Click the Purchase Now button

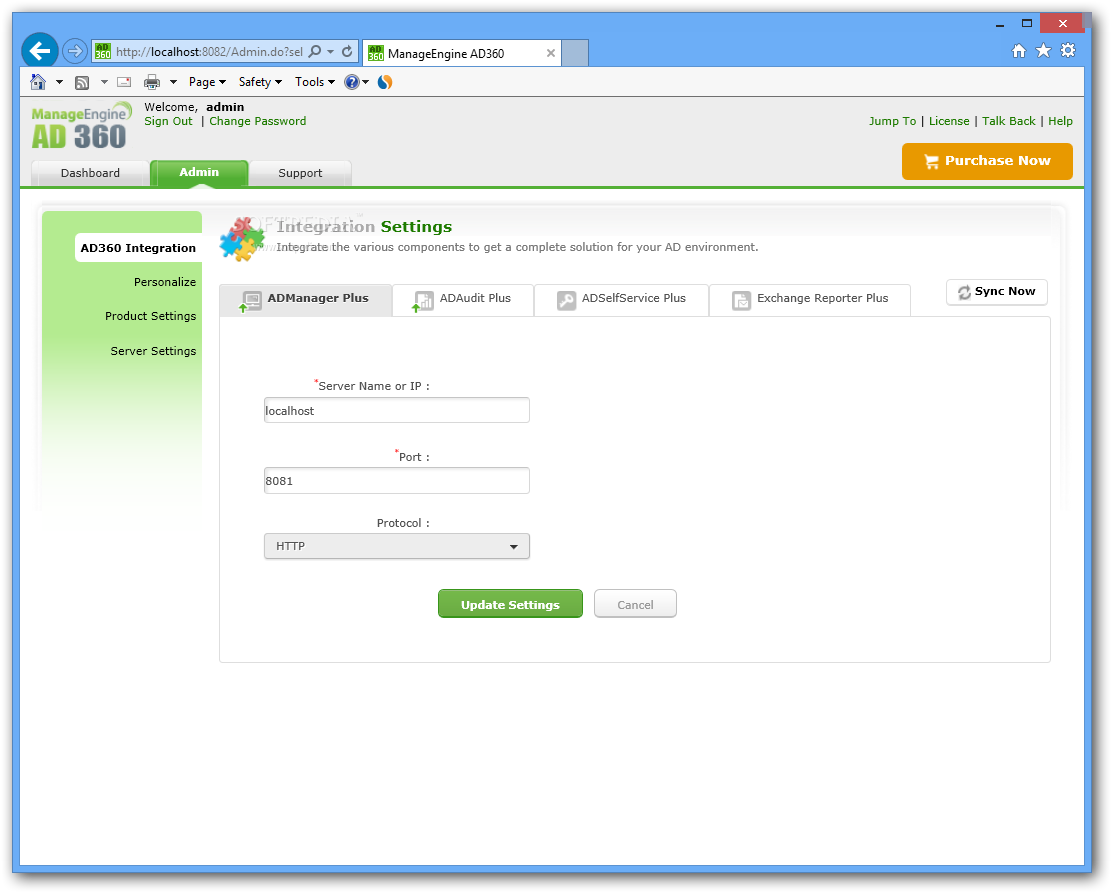pos(987,161)
